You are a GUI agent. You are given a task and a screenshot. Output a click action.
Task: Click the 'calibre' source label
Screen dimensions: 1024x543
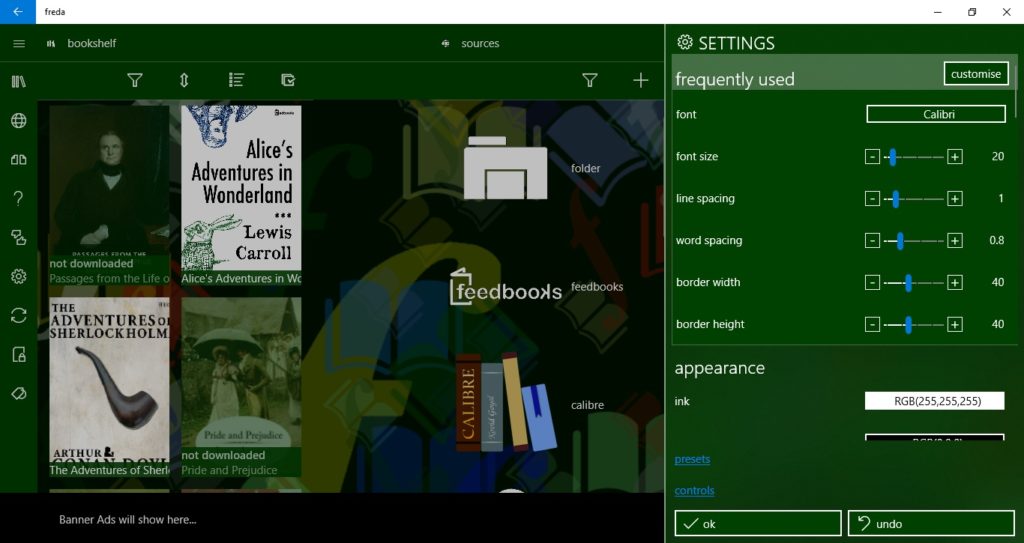point(587,404)
